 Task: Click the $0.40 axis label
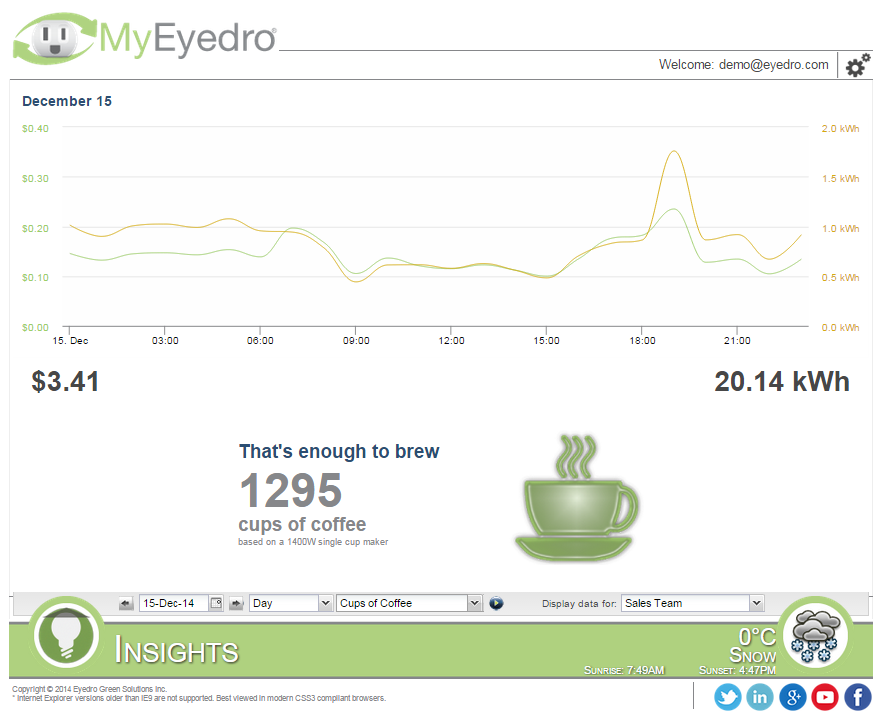click(35, 129)
